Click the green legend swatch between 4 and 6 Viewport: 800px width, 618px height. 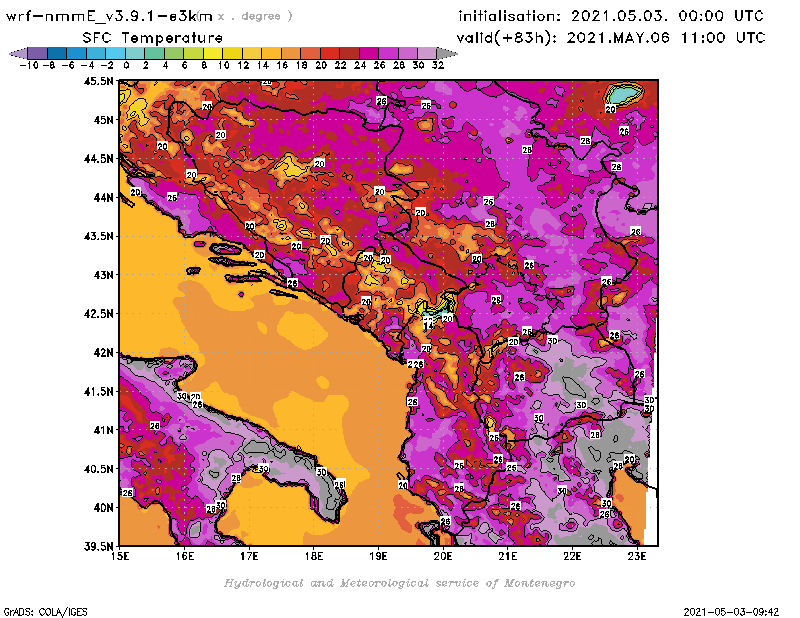click(x=174, y=53)
